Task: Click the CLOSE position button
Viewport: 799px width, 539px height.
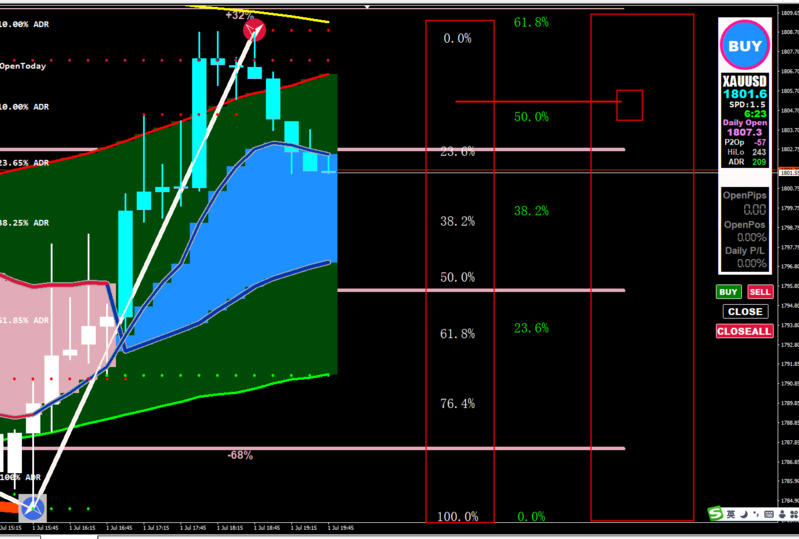Action: click(745, 311)
